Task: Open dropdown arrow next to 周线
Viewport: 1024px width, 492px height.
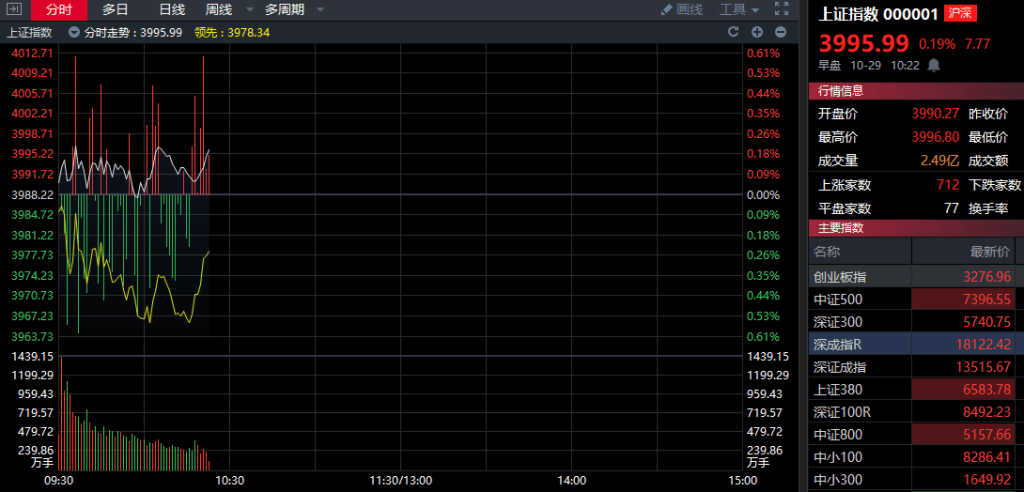Action: coord(246,10)
